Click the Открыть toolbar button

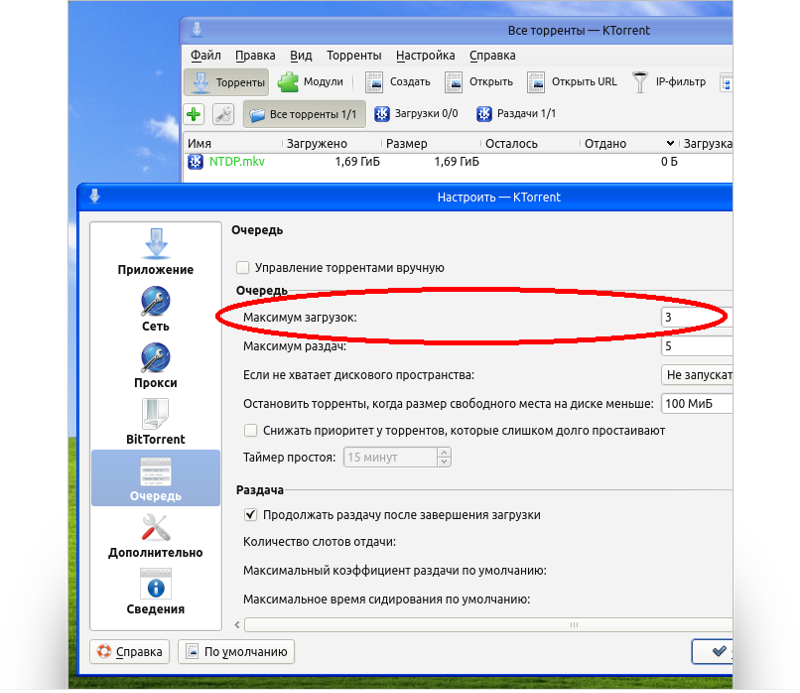479,82
